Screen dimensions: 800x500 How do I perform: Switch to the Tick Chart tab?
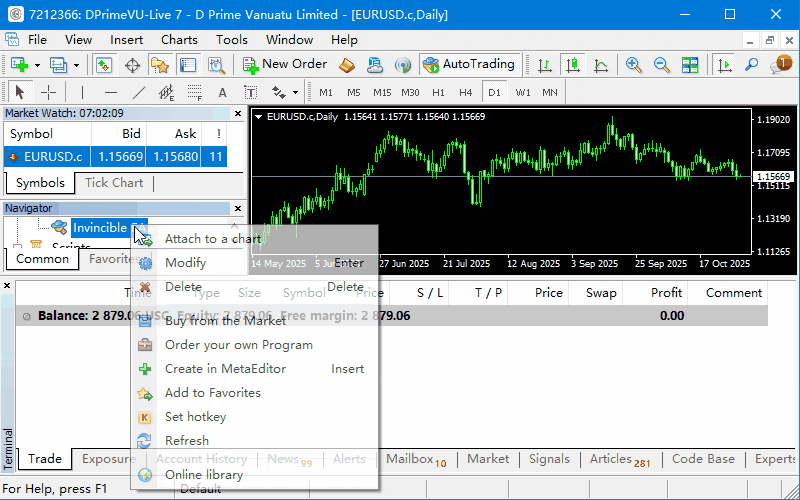(x=113, y=183)
